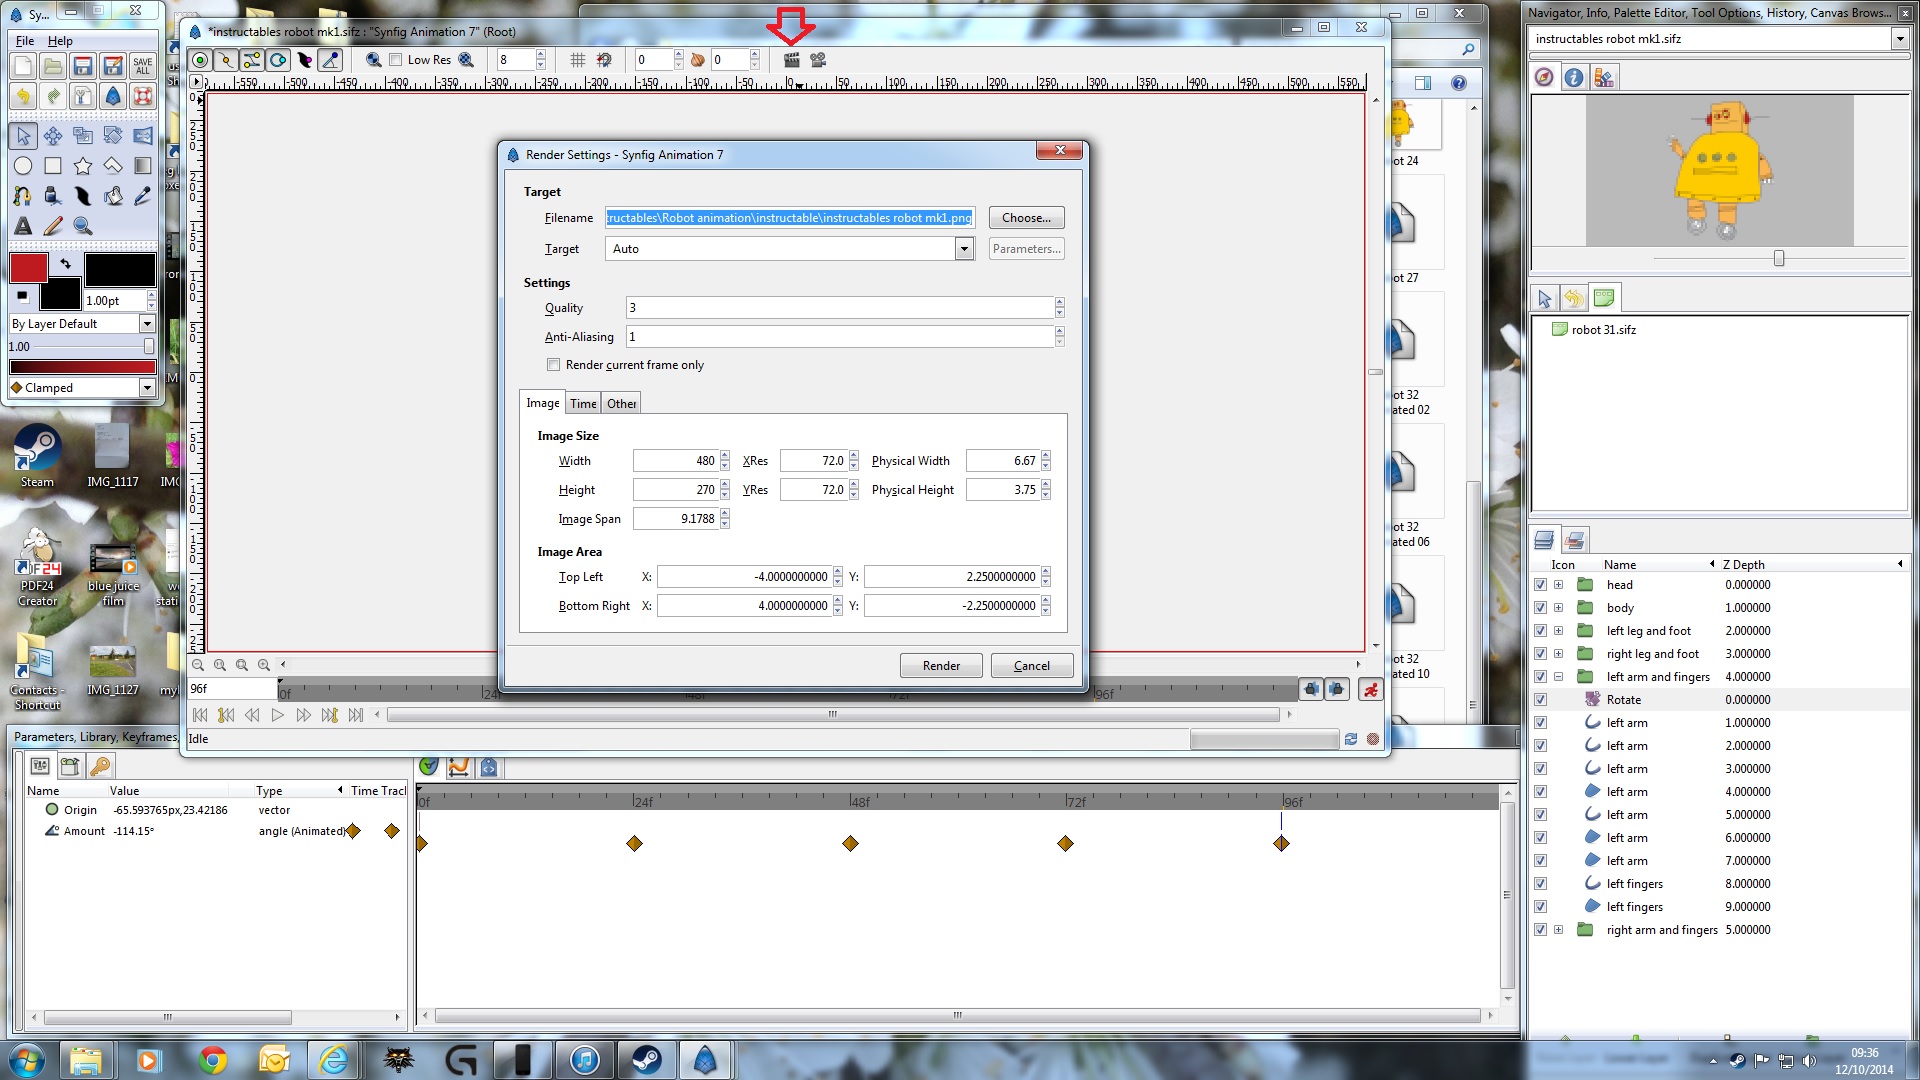Click the preview window camera icon
The width and height of the screenshot is (1920, 1080).
(x=818, y=60)
